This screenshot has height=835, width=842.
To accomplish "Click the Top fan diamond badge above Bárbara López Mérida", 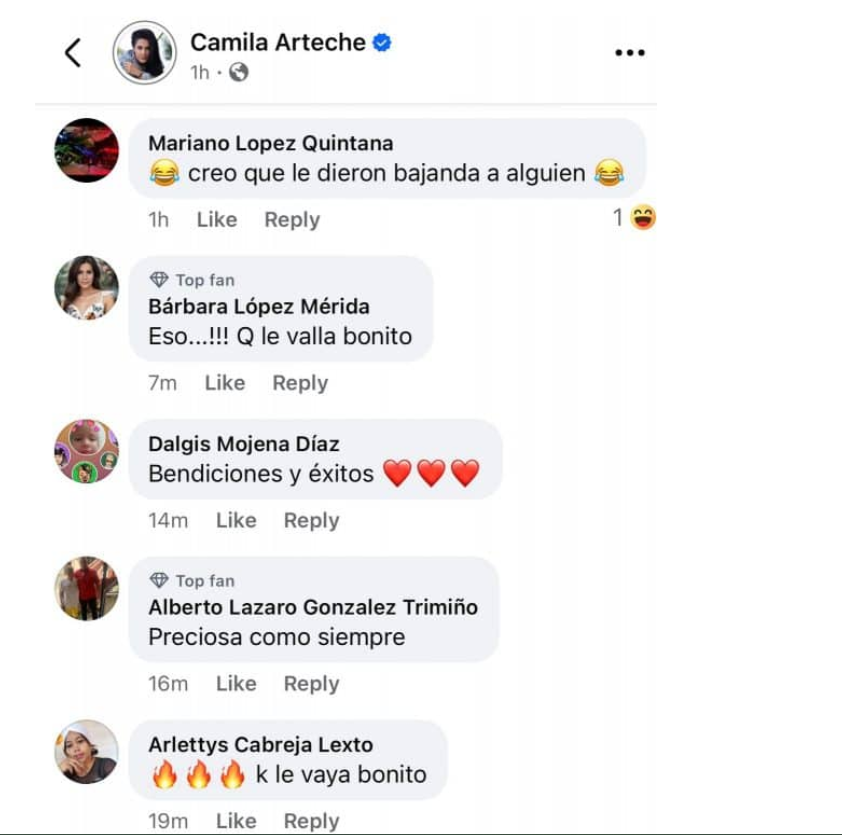I will [192, 280].
